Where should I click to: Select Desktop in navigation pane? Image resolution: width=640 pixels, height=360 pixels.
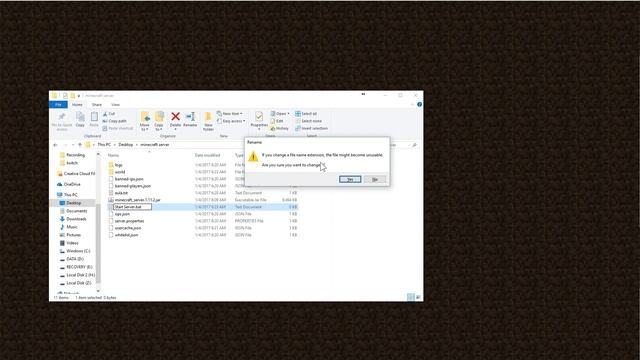tap(71, 203)
